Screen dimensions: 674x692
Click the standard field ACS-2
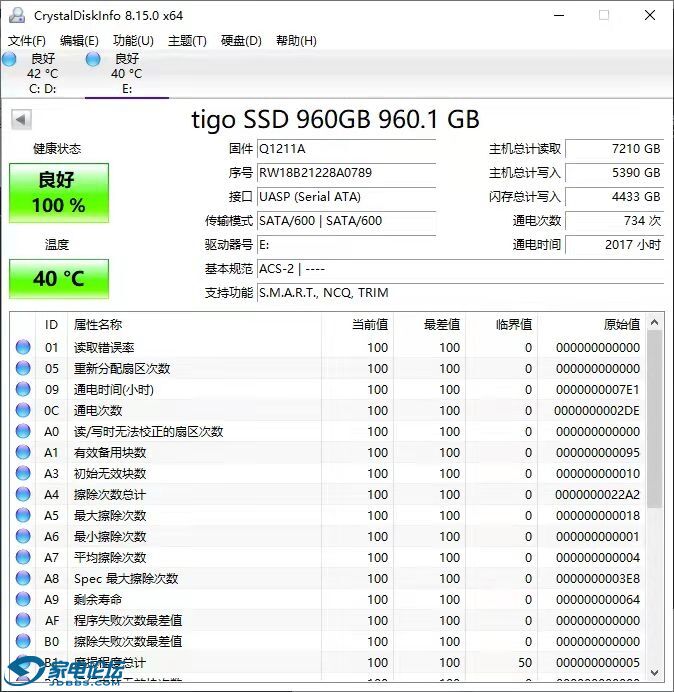coord(460,268)
